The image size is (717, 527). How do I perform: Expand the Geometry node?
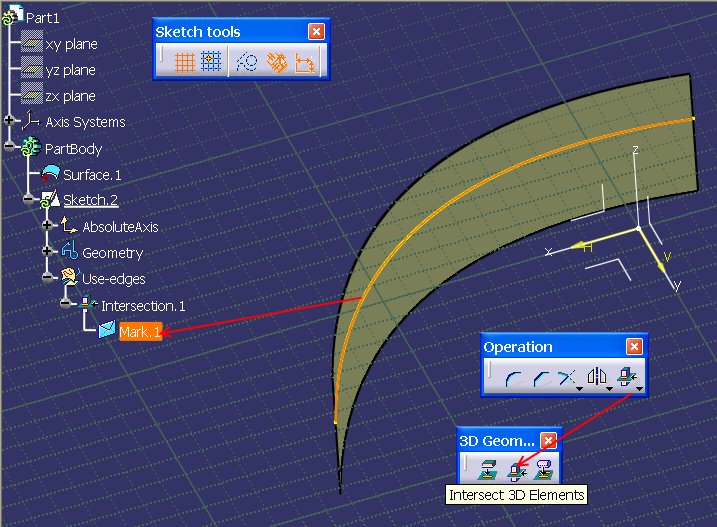point(47,251)
